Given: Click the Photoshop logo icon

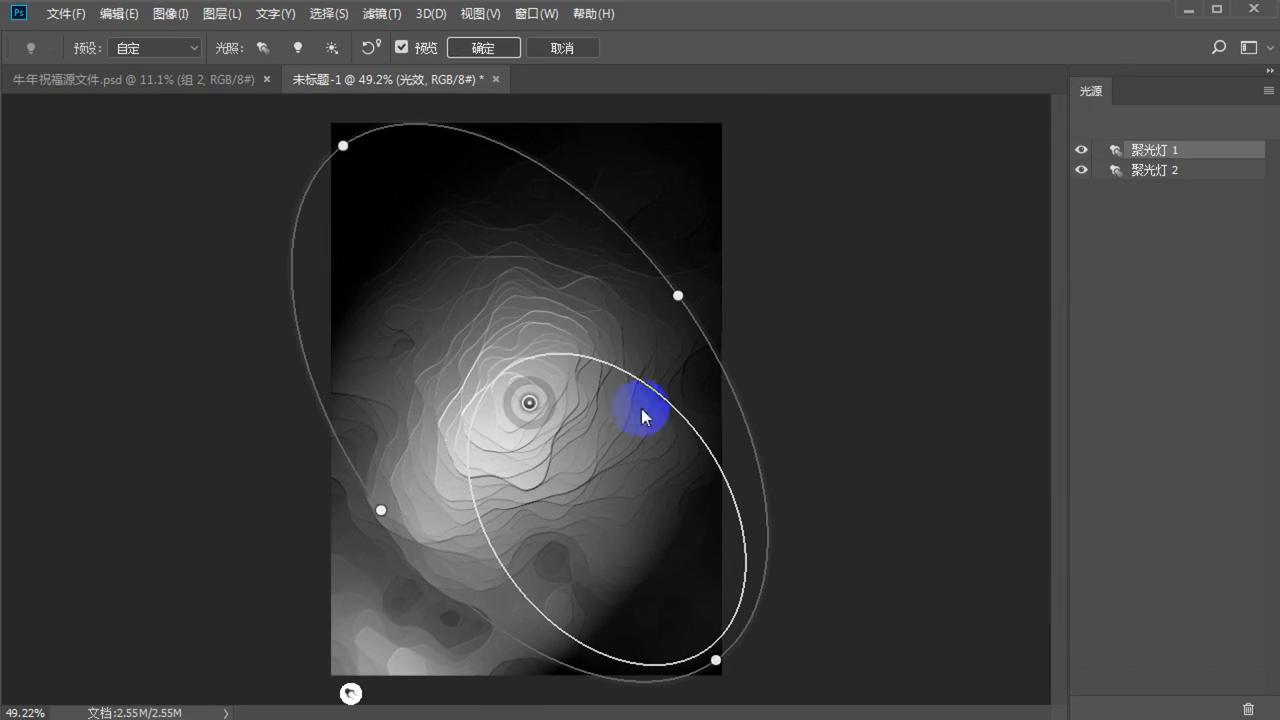Looking at the screenshot, I should 18,13.
